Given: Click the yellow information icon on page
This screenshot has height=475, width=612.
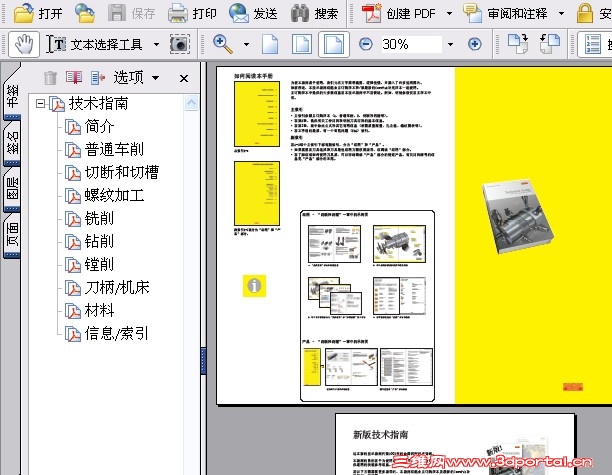Looking at the screenshot, I should tap(254, 286).
